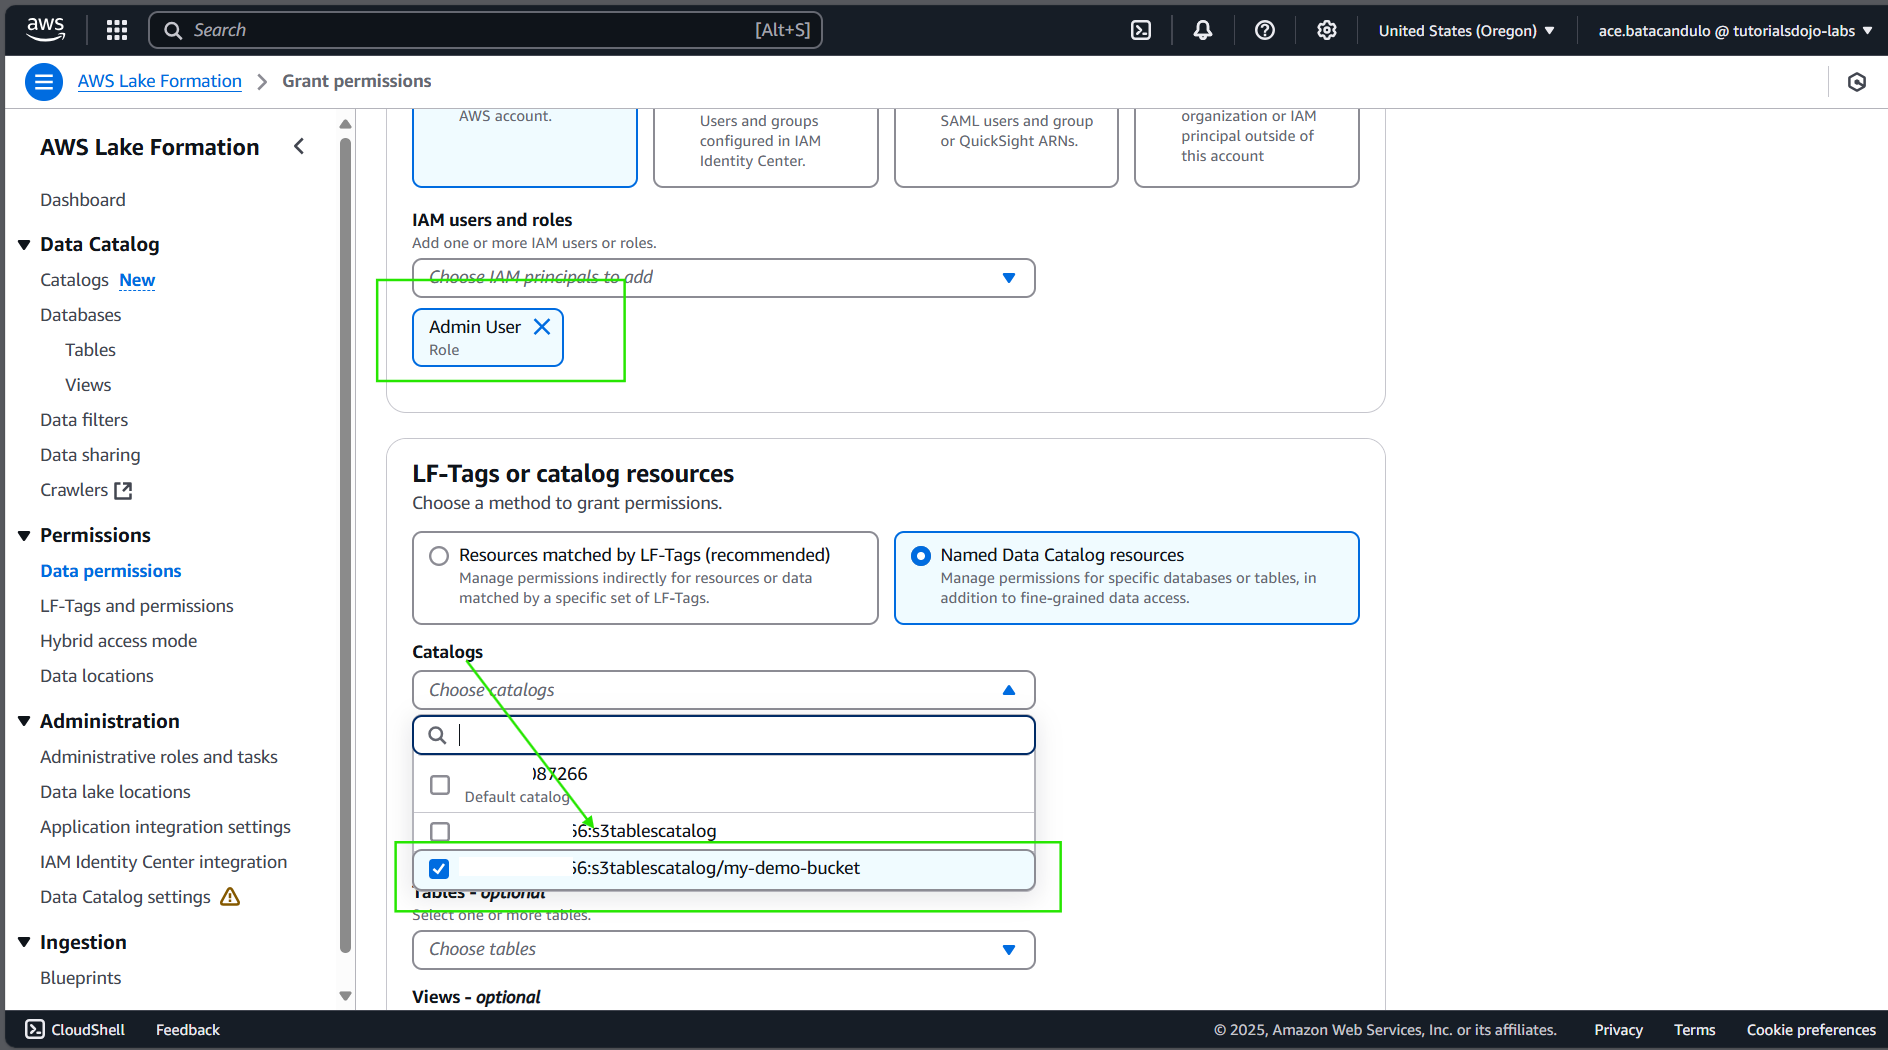Open the United States (Oregon) region menu
Viewport: 1888px width, 1050px height.
click(x=1466, y=30)
